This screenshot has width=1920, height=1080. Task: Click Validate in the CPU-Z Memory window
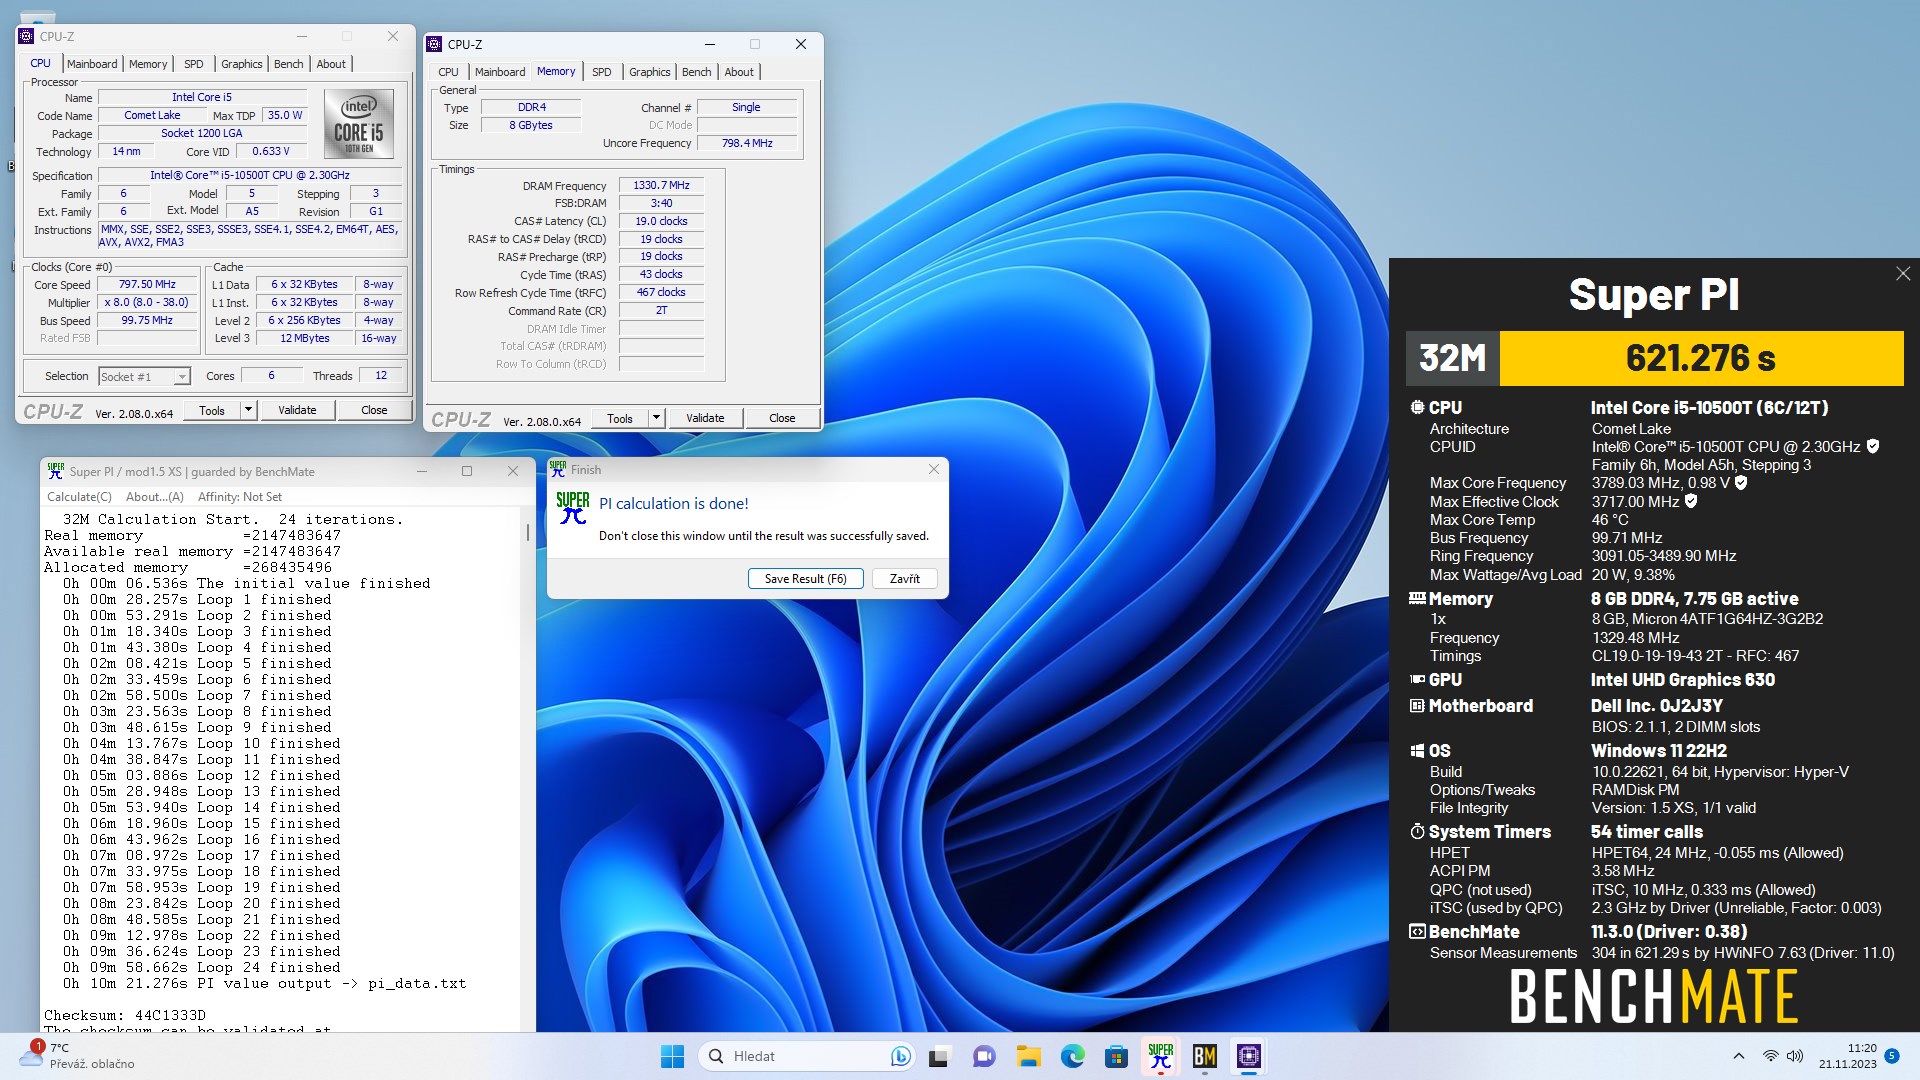[705, 418]
